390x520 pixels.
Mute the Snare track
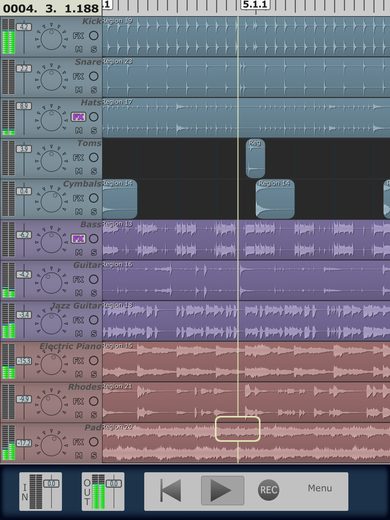(79, 90)
